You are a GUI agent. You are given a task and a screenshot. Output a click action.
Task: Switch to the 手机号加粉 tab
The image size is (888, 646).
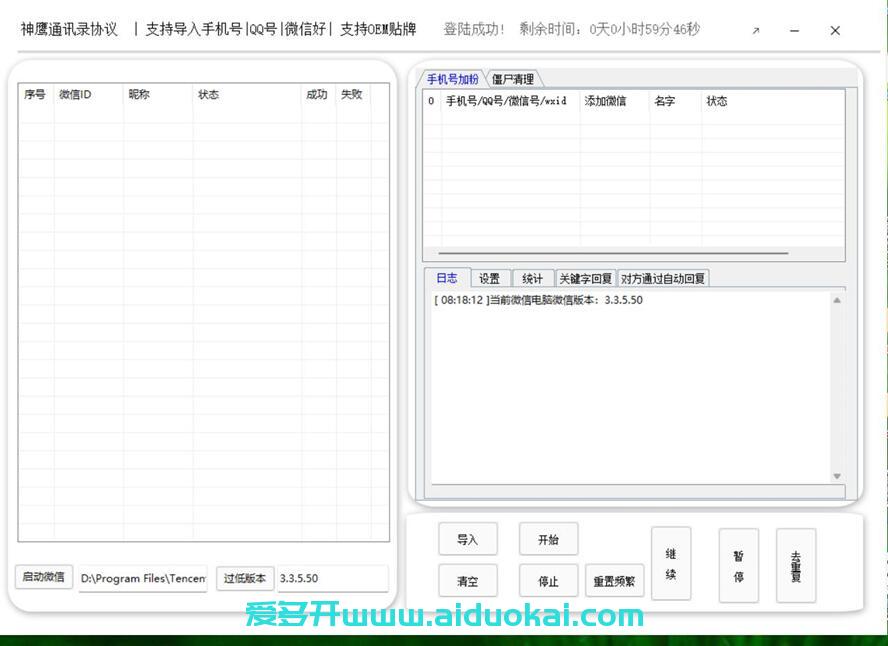point(452,79)
